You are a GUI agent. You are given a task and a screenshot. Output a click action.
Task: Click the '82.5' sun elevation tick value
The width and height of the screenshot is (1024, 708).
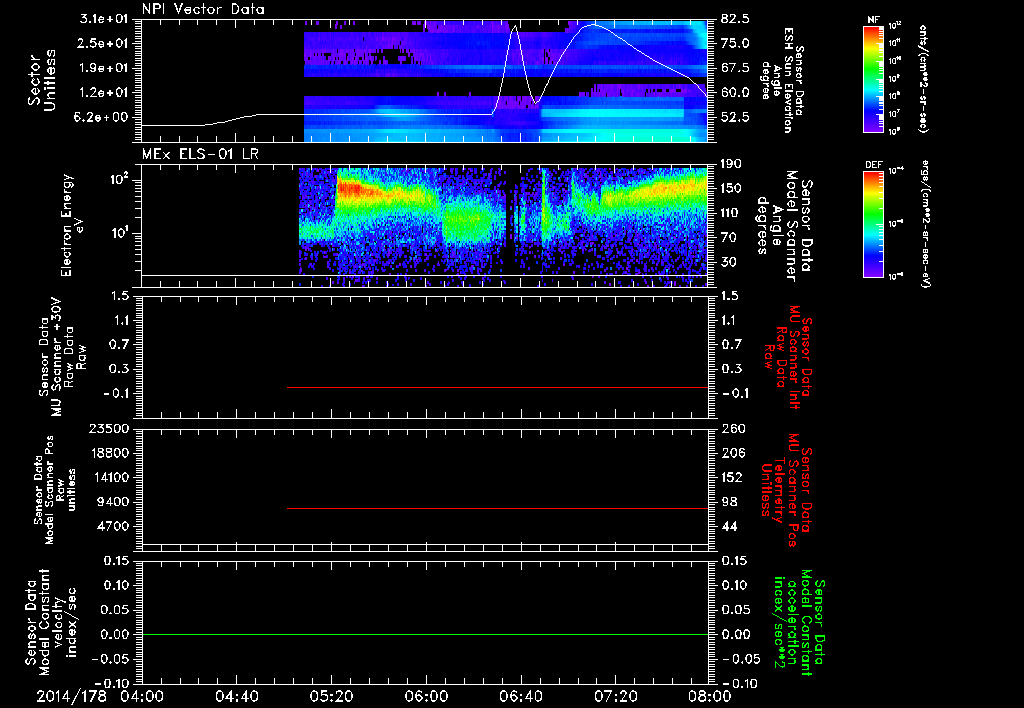click(735, 18)
